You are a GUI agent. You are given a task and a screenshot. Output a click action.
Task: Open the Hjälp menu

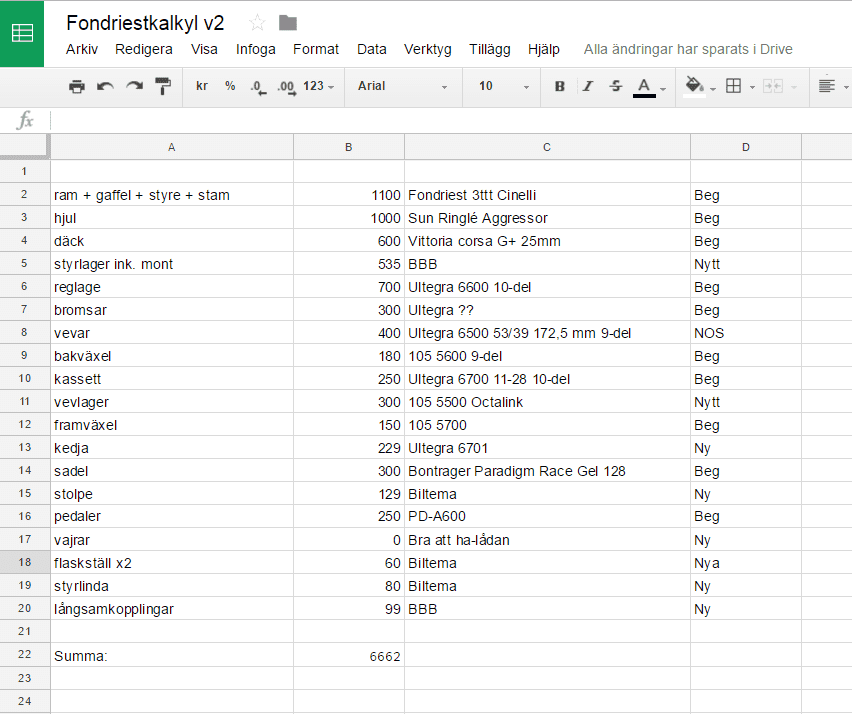544,49
